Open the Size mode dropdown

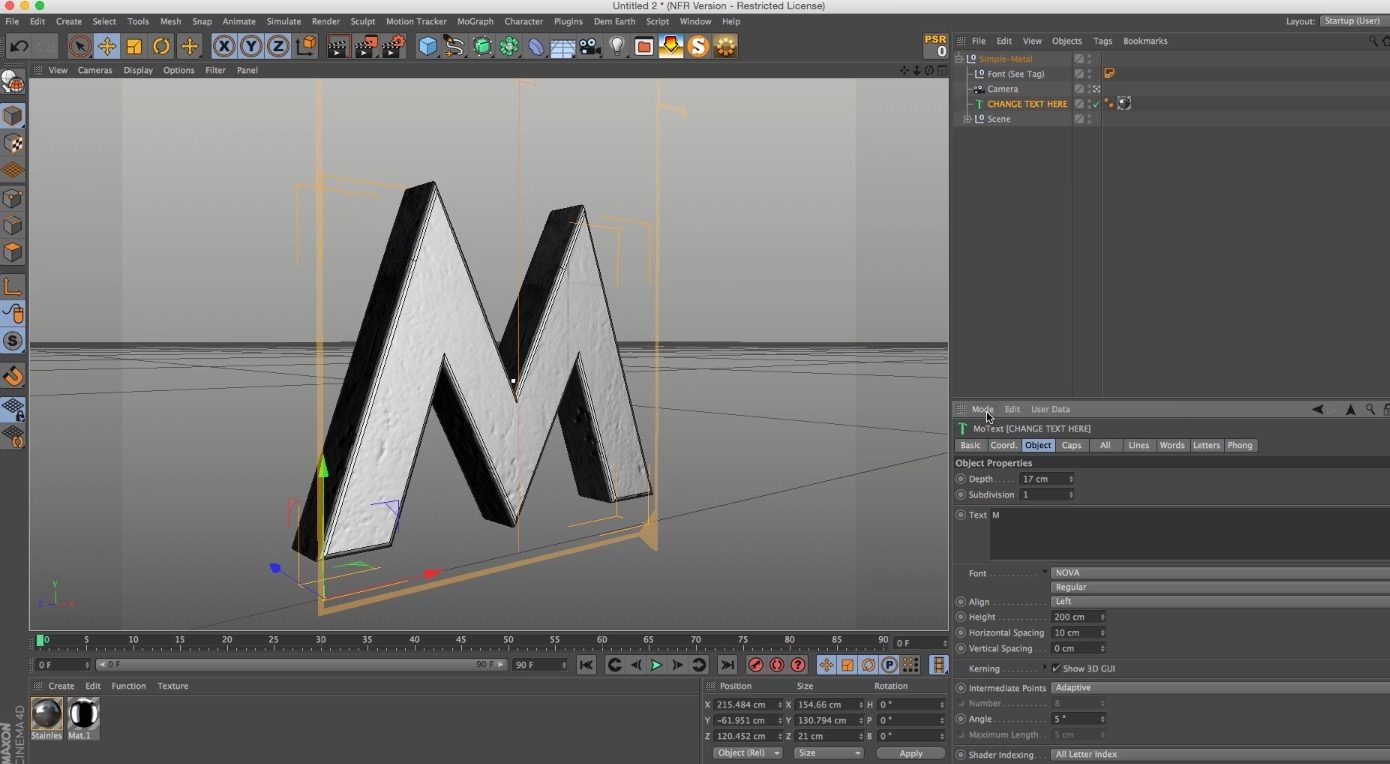coord(828,753)
